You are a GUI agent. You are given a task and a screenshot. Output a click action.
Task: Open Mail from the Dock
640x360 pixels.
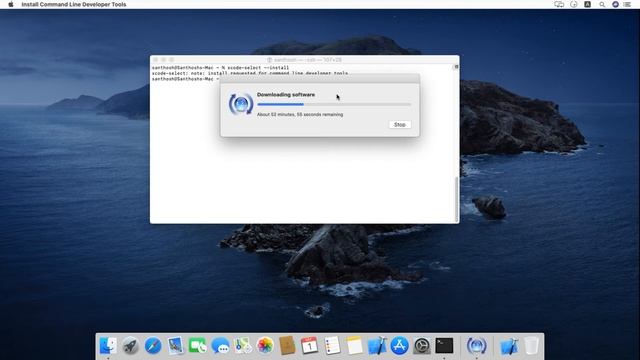point(176,346)
